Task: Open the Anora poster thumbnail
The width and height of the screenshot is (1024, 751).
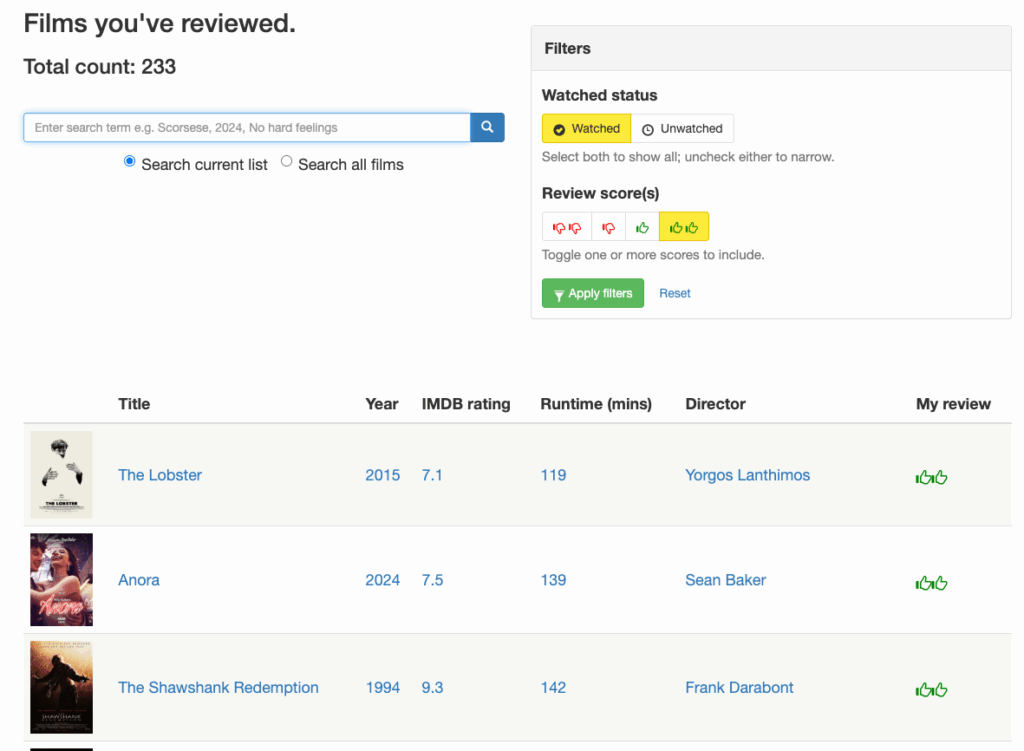Action: click(x=61, y=579)
